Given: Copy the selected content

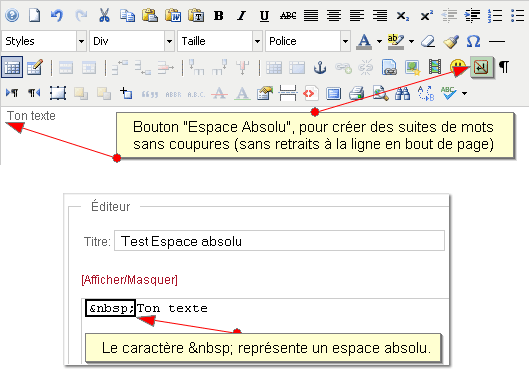Looking at the screenshot, I should pyautogui.click(x=127, y=16).
